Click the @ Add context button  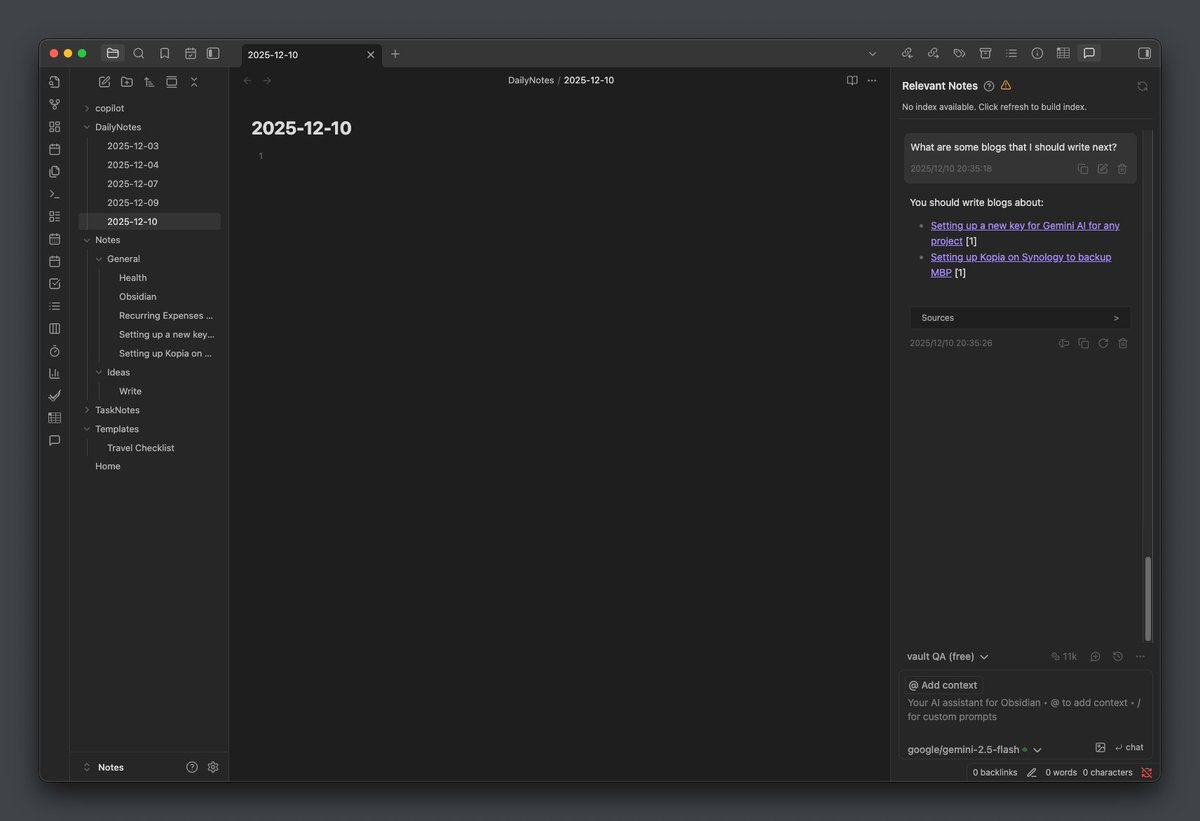pyautogui.click(x=943, y=685)
